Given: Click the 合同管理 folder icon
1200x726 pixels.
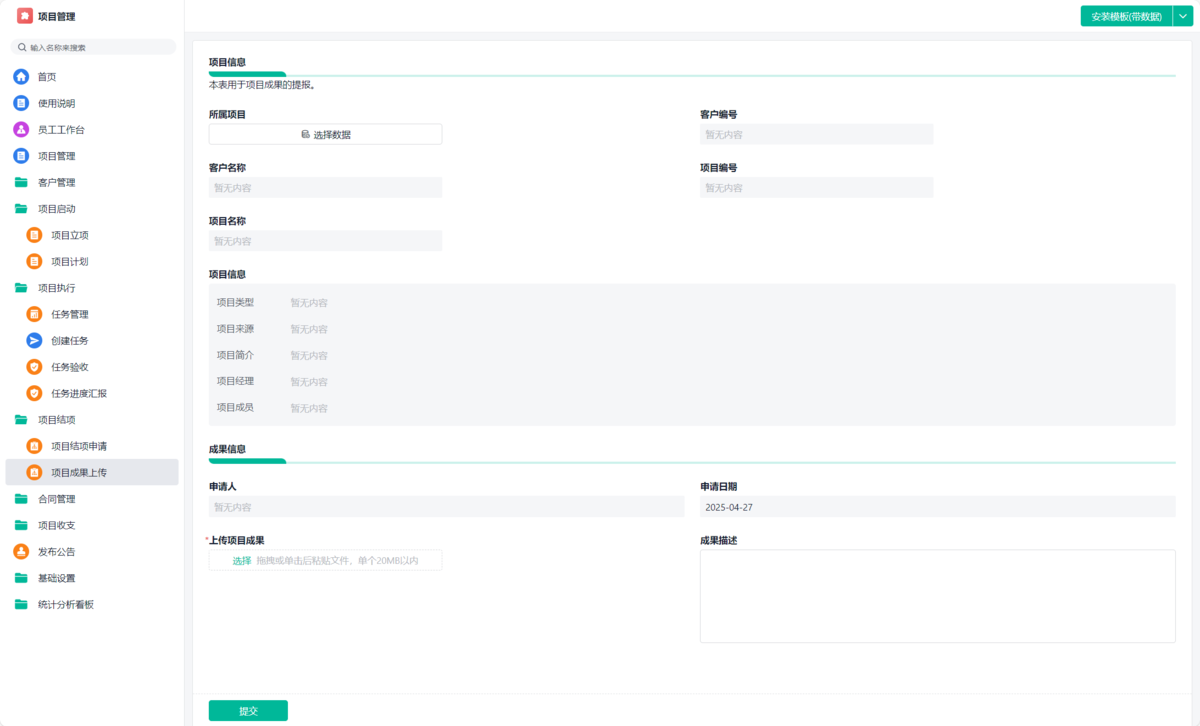Looking at the screenshot, I should (21, 499).
